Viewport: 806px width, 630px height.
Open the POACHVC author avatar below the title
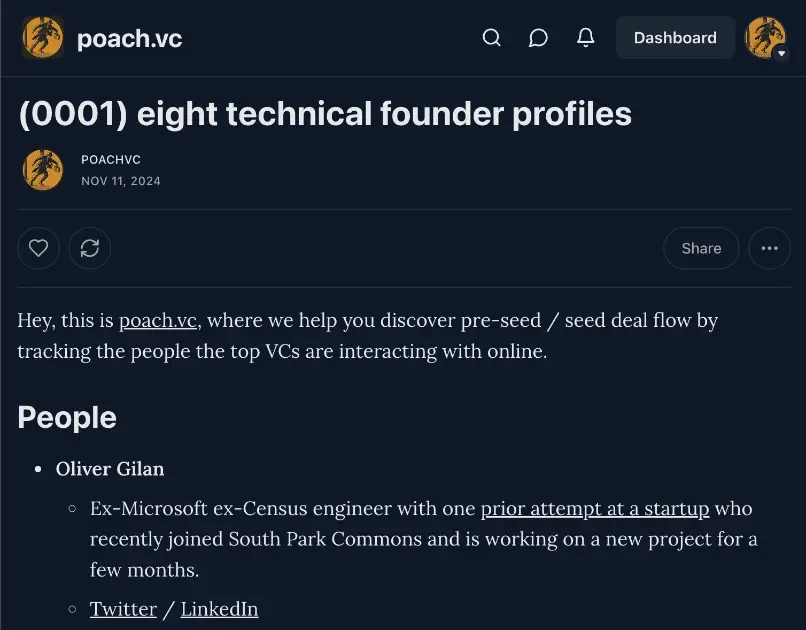tap(42, 170)
